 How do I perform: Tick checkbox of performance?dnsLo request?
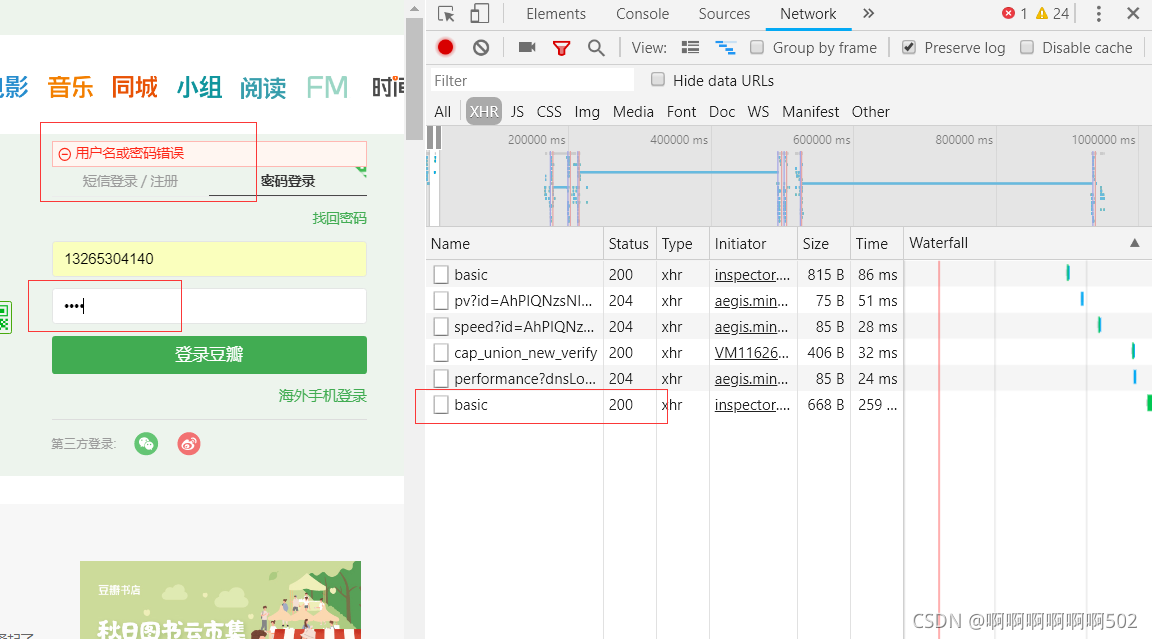click(x=441, y=379)
